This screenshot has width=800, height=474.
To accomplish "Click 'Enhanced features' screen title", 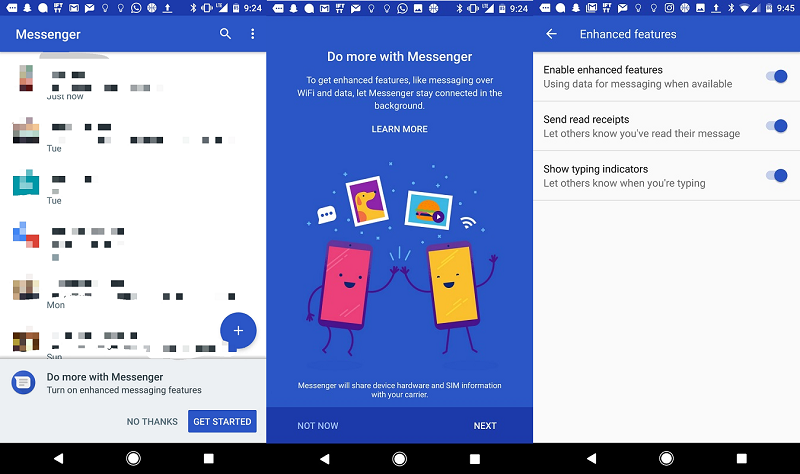I will pyautogui.click(x=628, y=34).
